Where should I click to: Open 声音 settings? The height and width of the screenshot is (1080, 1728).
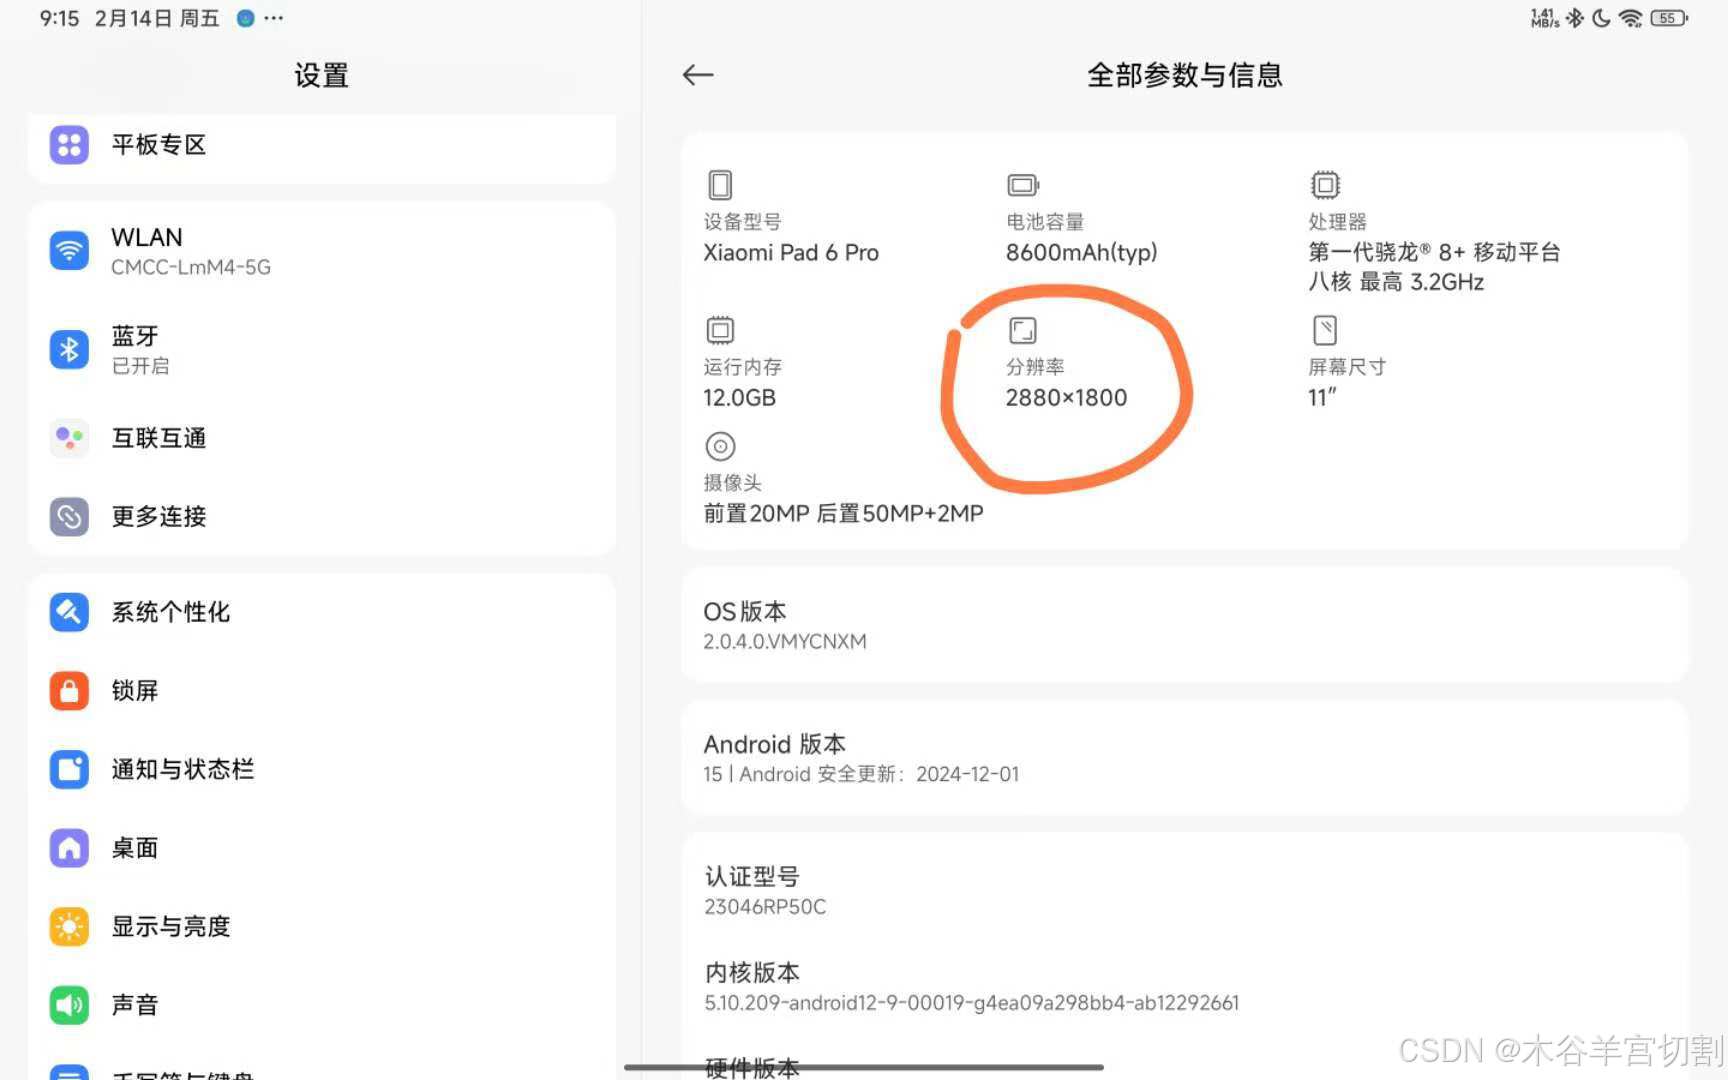coord(322,1005)
